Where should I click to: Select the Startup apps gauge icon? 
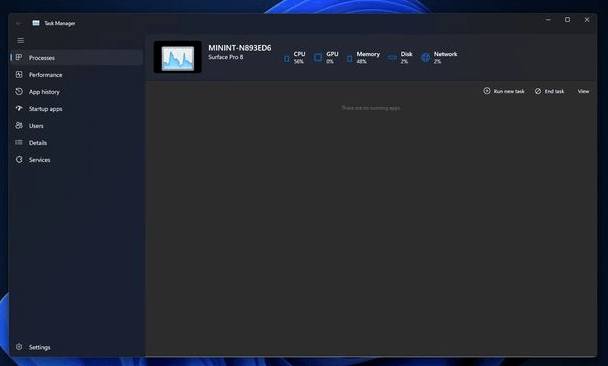pos(19,109)
